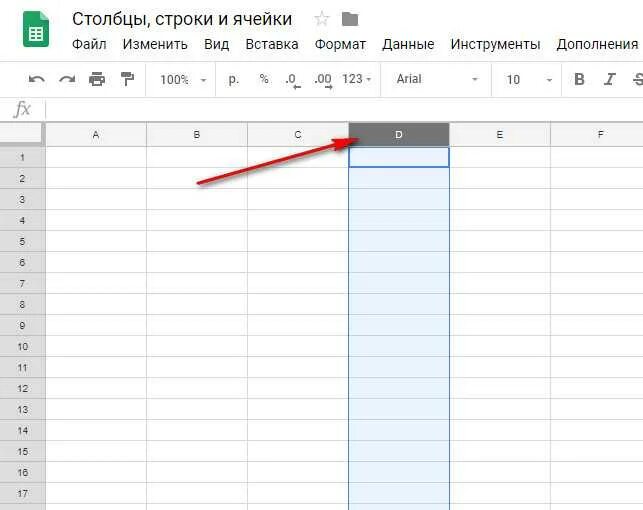Image resolution: width=643 pixels, height=510 pixels.
Task: Select row 5 header
Action: click(x=23, y=241)
